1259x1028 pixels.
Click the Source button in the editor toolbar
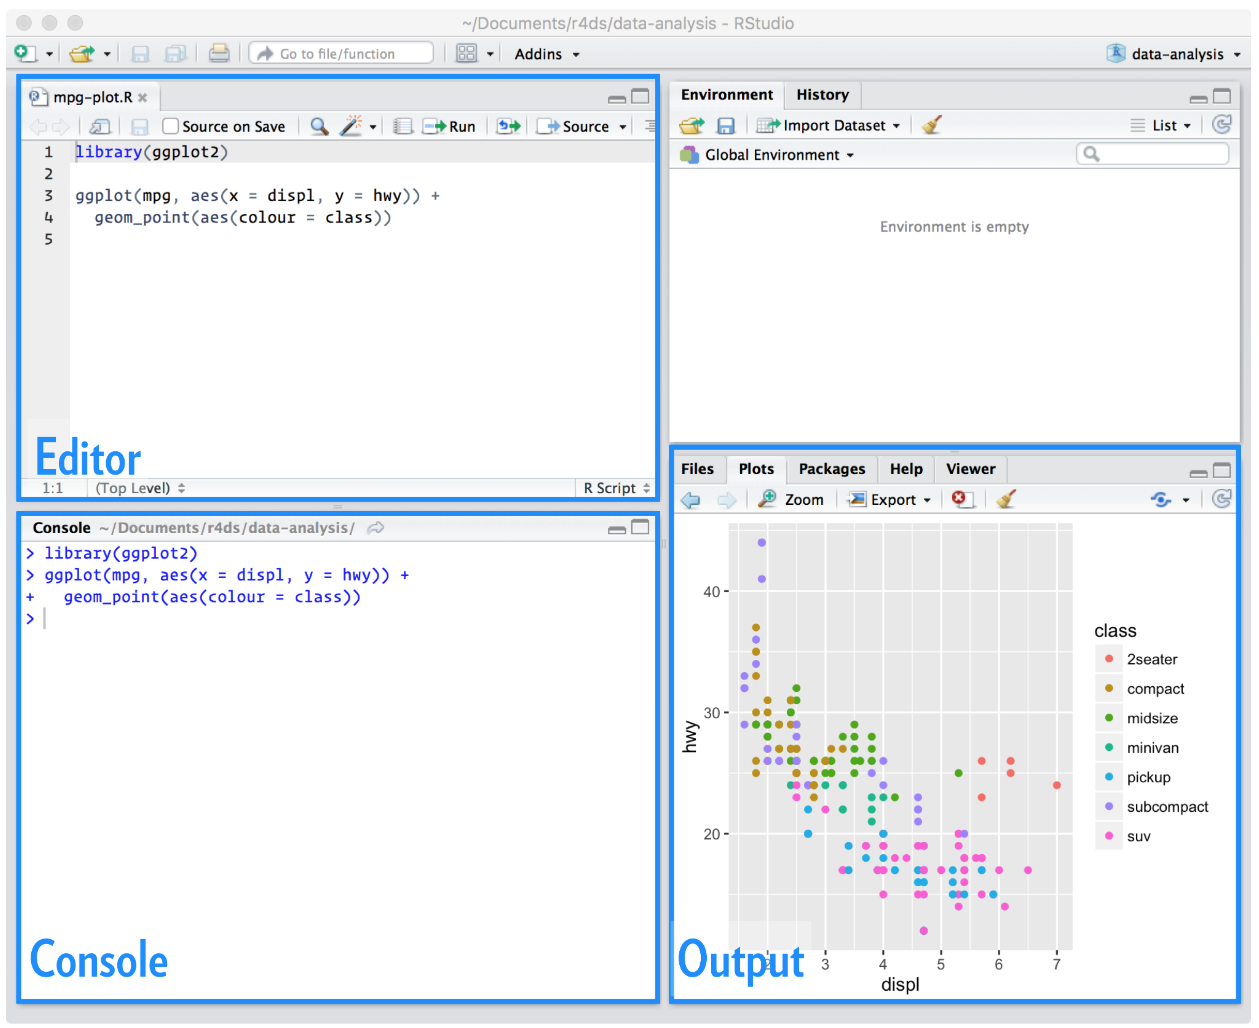point(575,126)
